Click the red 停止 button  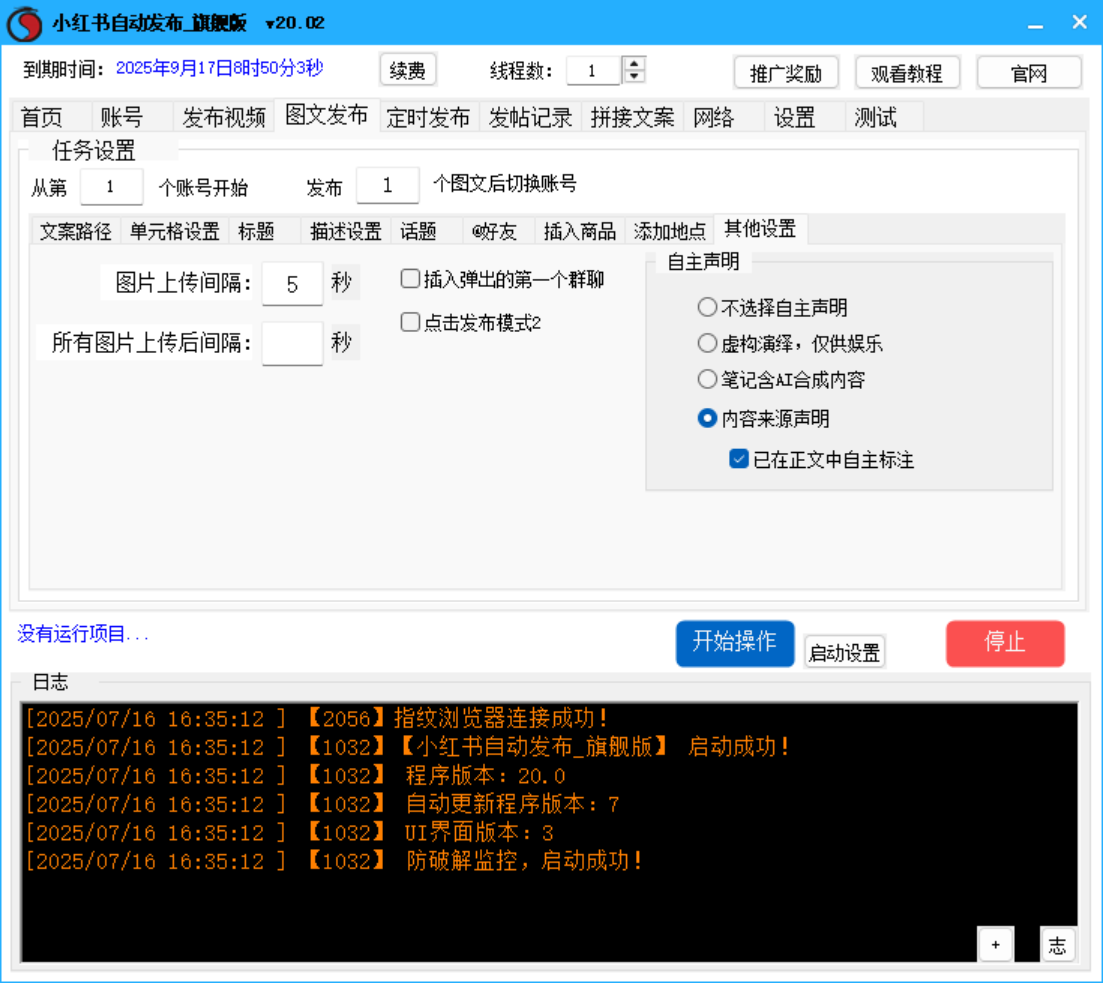[1005, 642]
